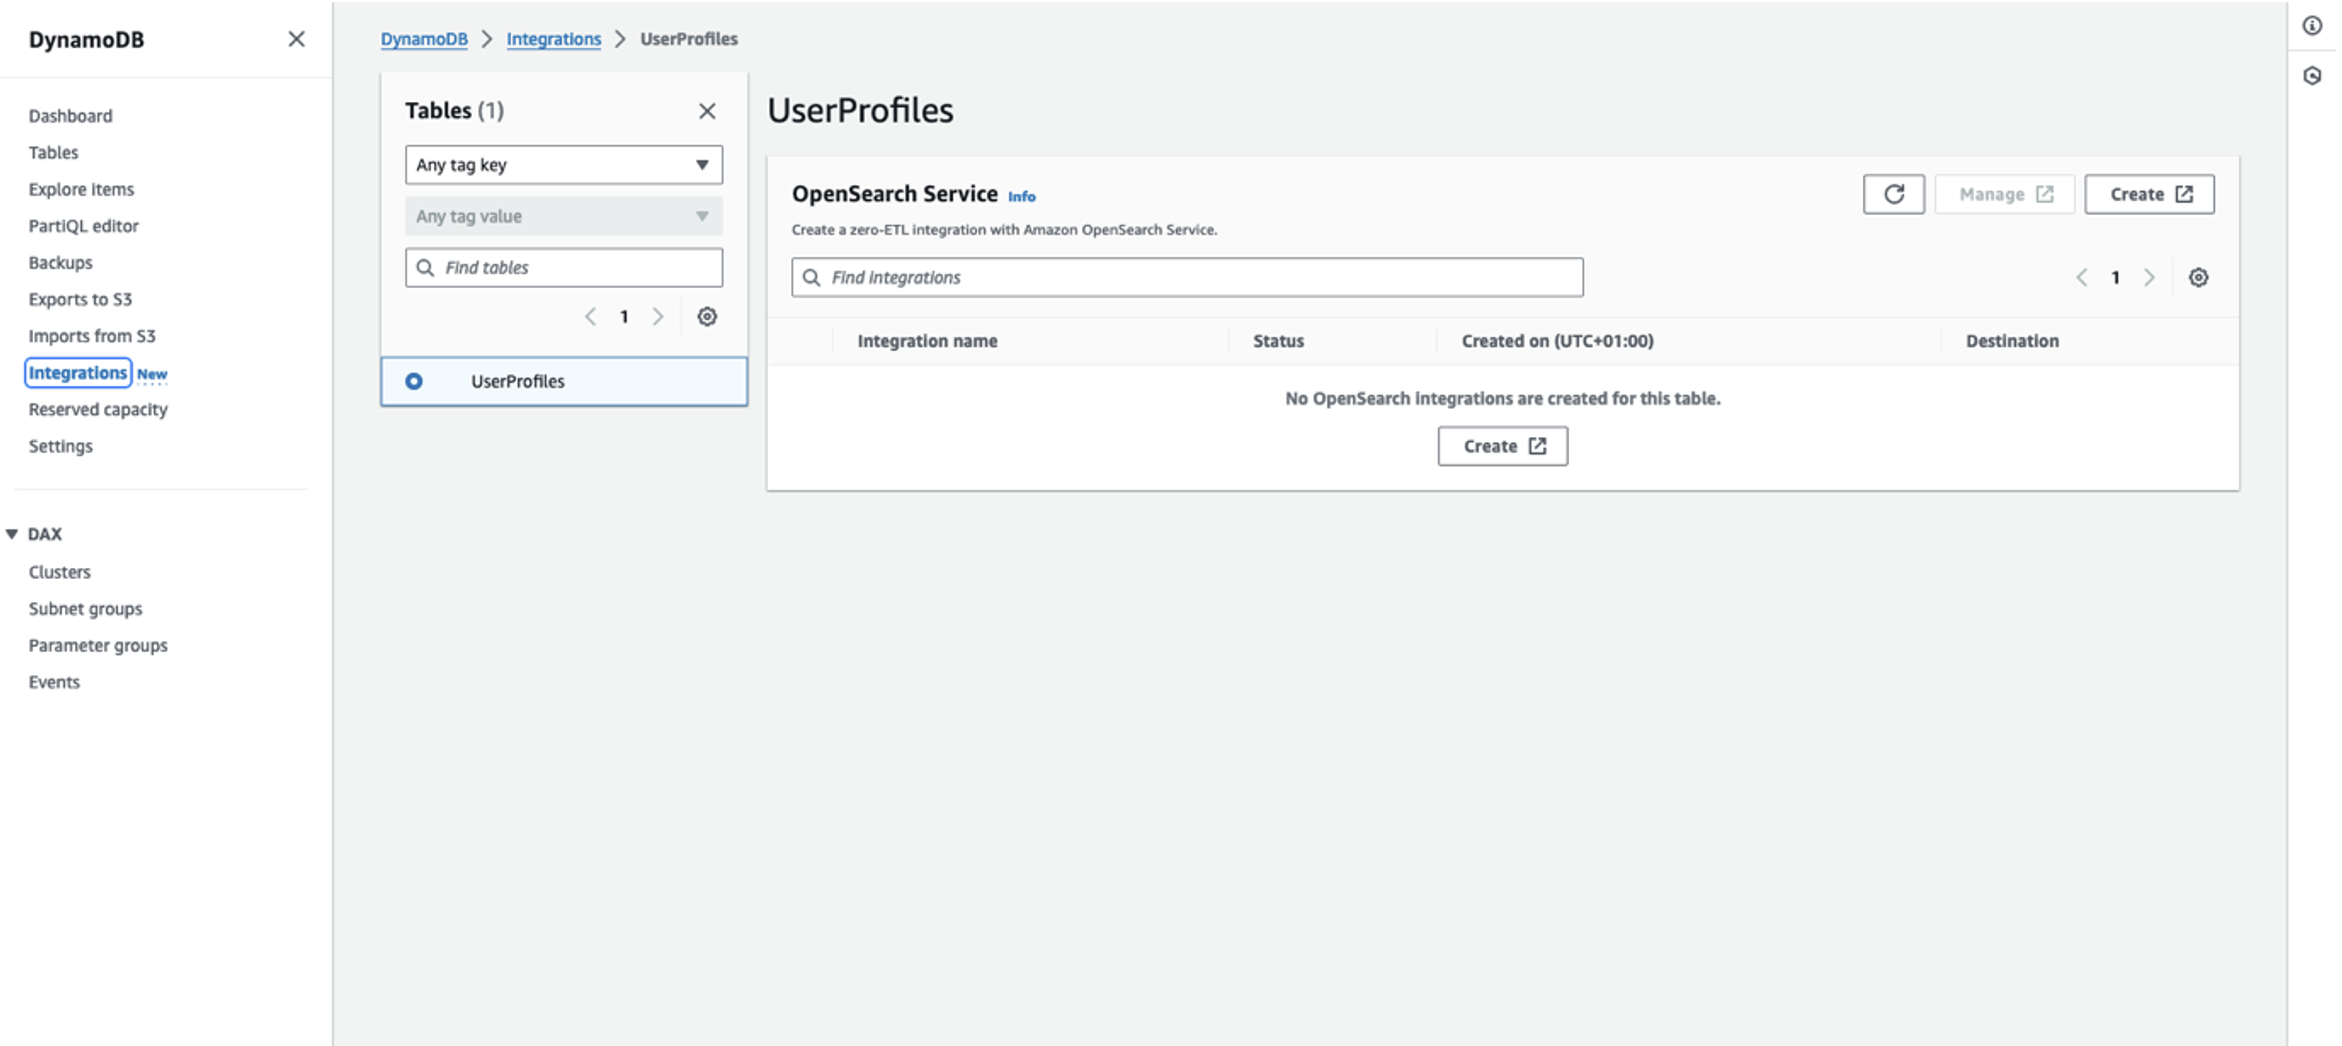This screenshot has width=2342, height=1046.
Task: Open integrations table preferences gear
Action: click(2198, 277)
